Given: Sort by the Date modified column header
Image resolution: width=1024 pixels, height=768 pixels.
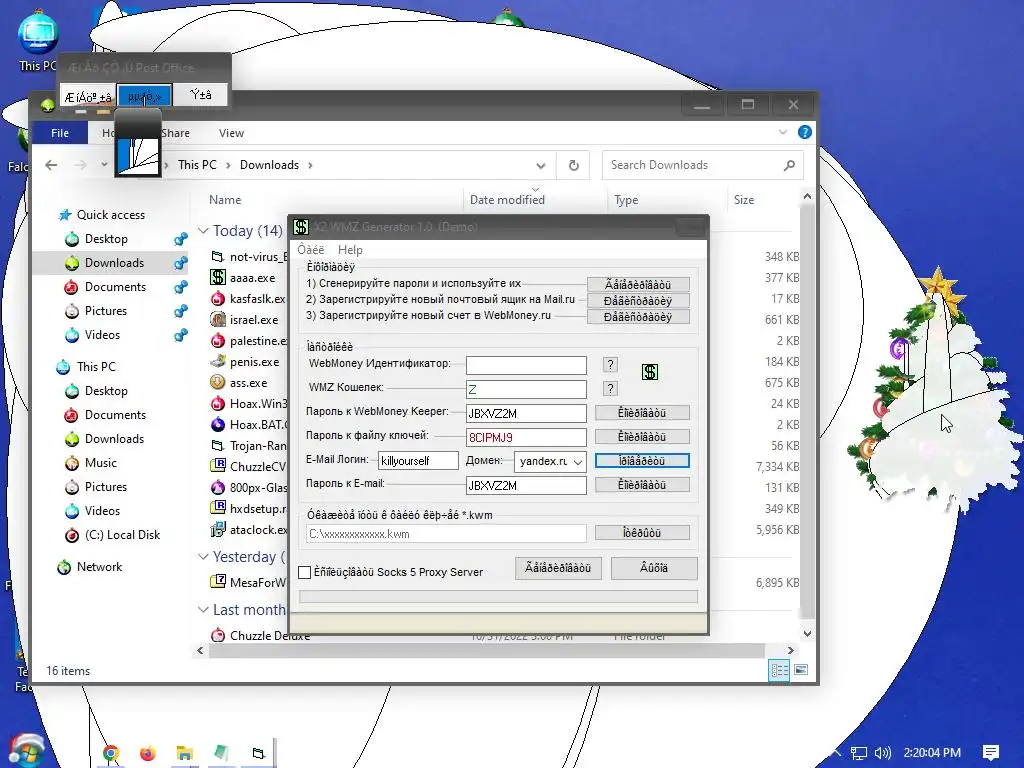Looking at the screenshot, I should point(507,200).
